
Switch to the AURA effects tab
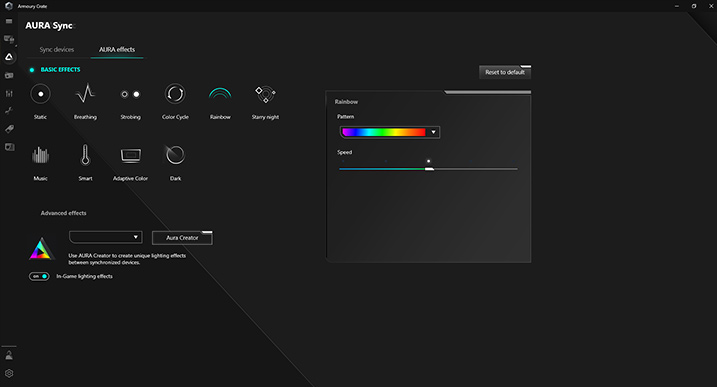tap(117, 49)
